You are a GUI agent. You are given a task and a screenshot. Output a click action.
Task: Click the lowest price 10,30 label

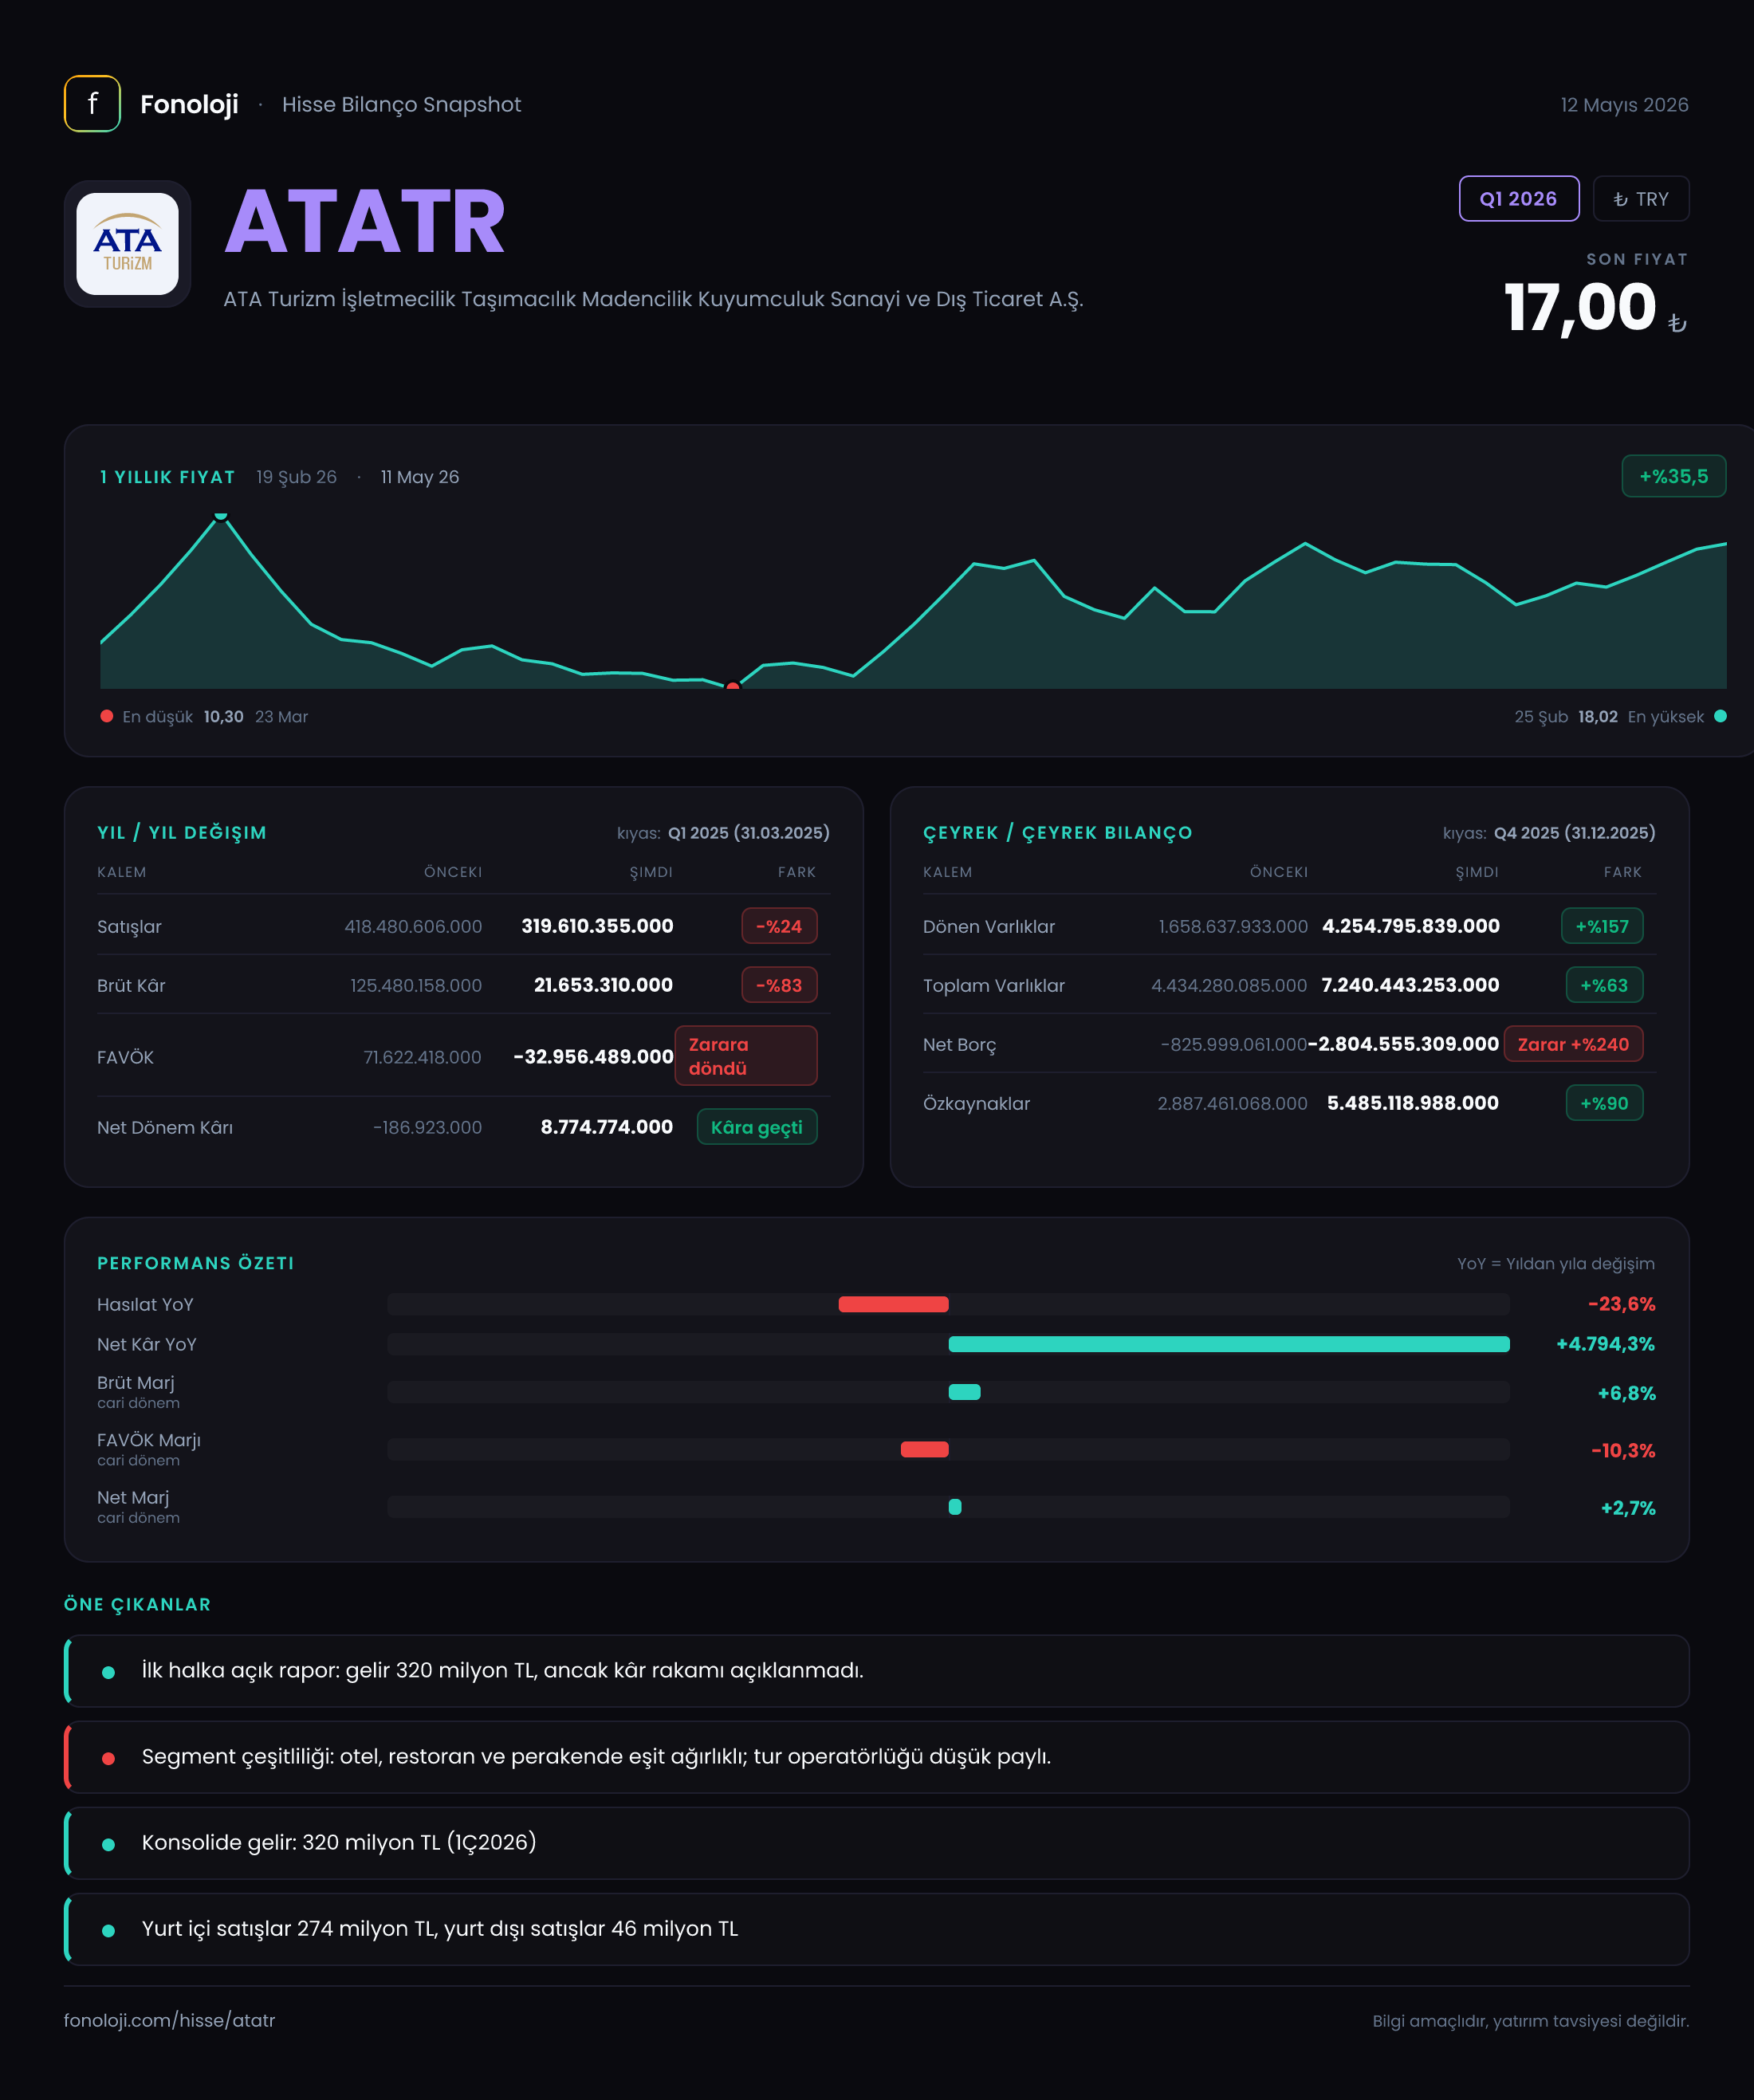[223, 717]
